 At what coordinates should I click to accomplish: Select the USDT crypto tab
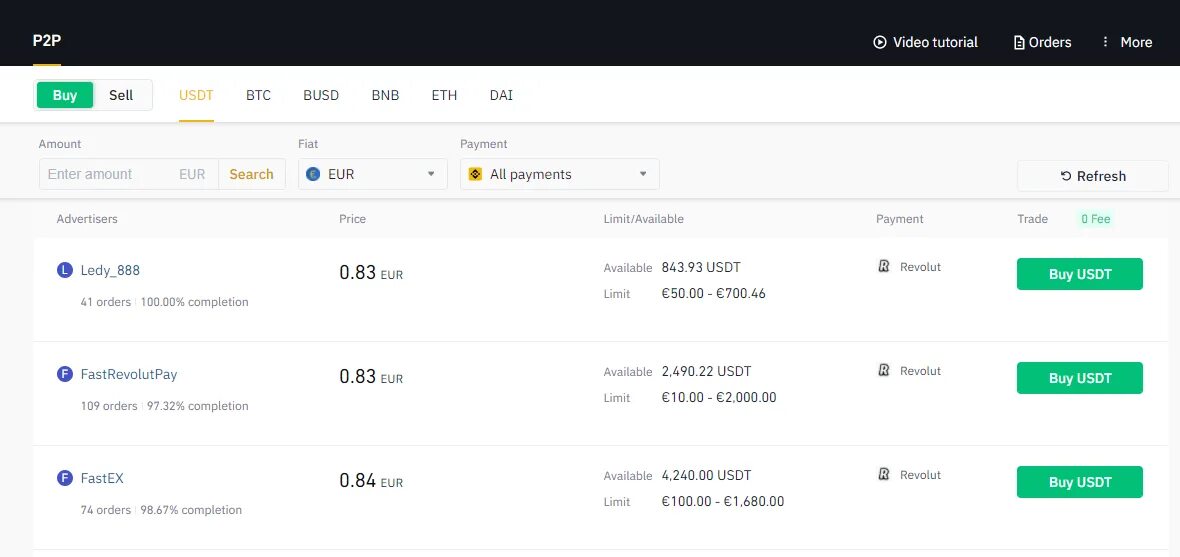[196, 96]
